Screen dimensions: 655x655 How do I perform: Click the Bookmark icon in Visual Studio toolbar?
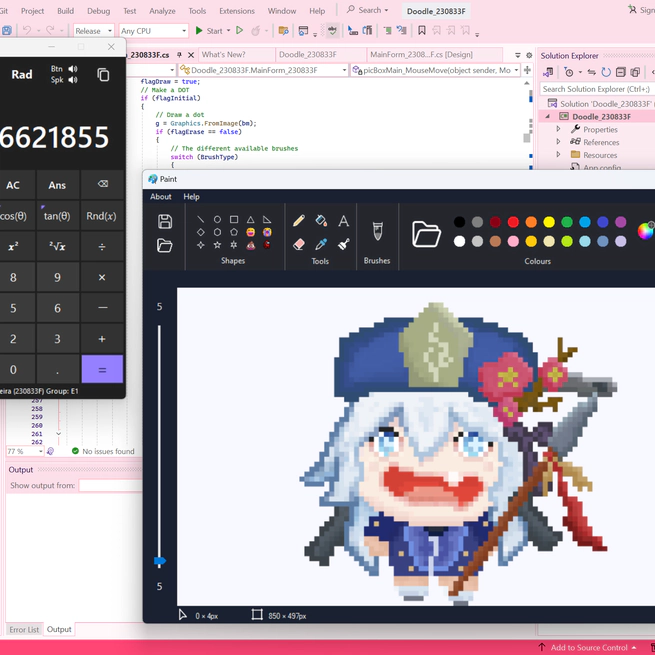(x=422, y=30)
